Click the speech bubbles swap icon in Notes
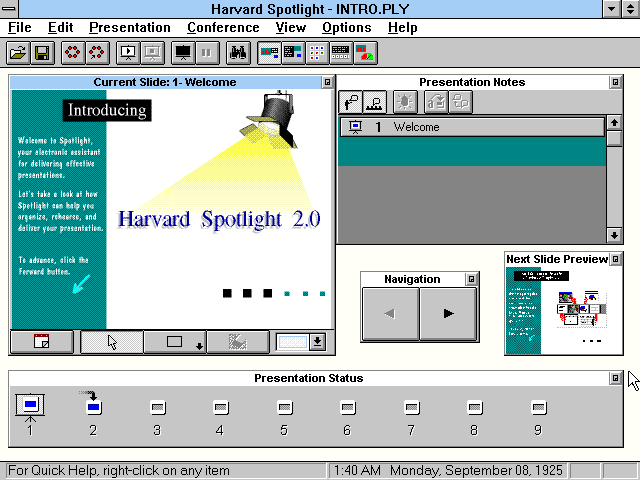The width and height of the screenshot is (640, 480). click(x=460, y=102)
